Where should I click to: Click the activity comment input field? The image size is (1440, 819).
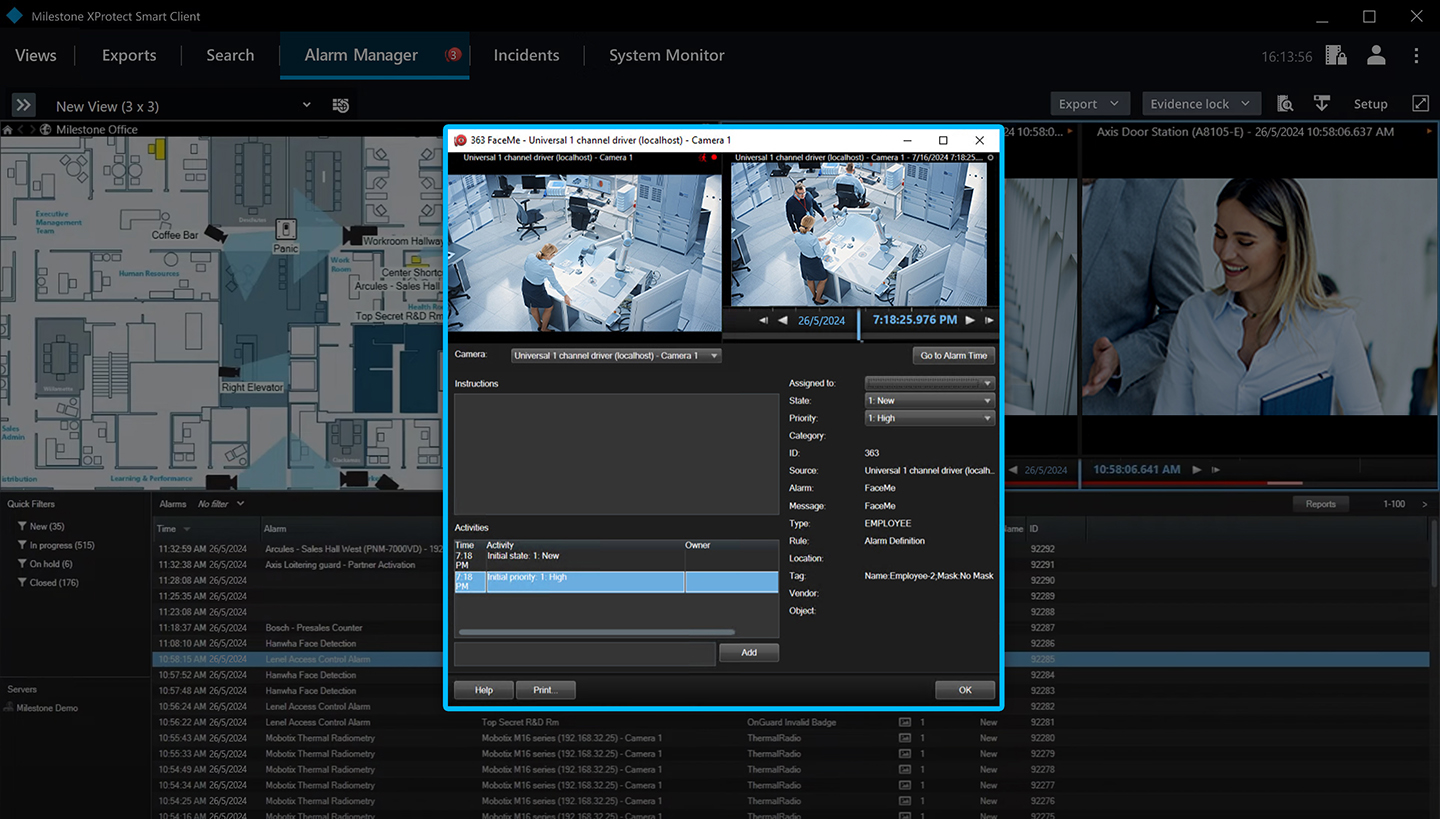(x=584, y=653)
